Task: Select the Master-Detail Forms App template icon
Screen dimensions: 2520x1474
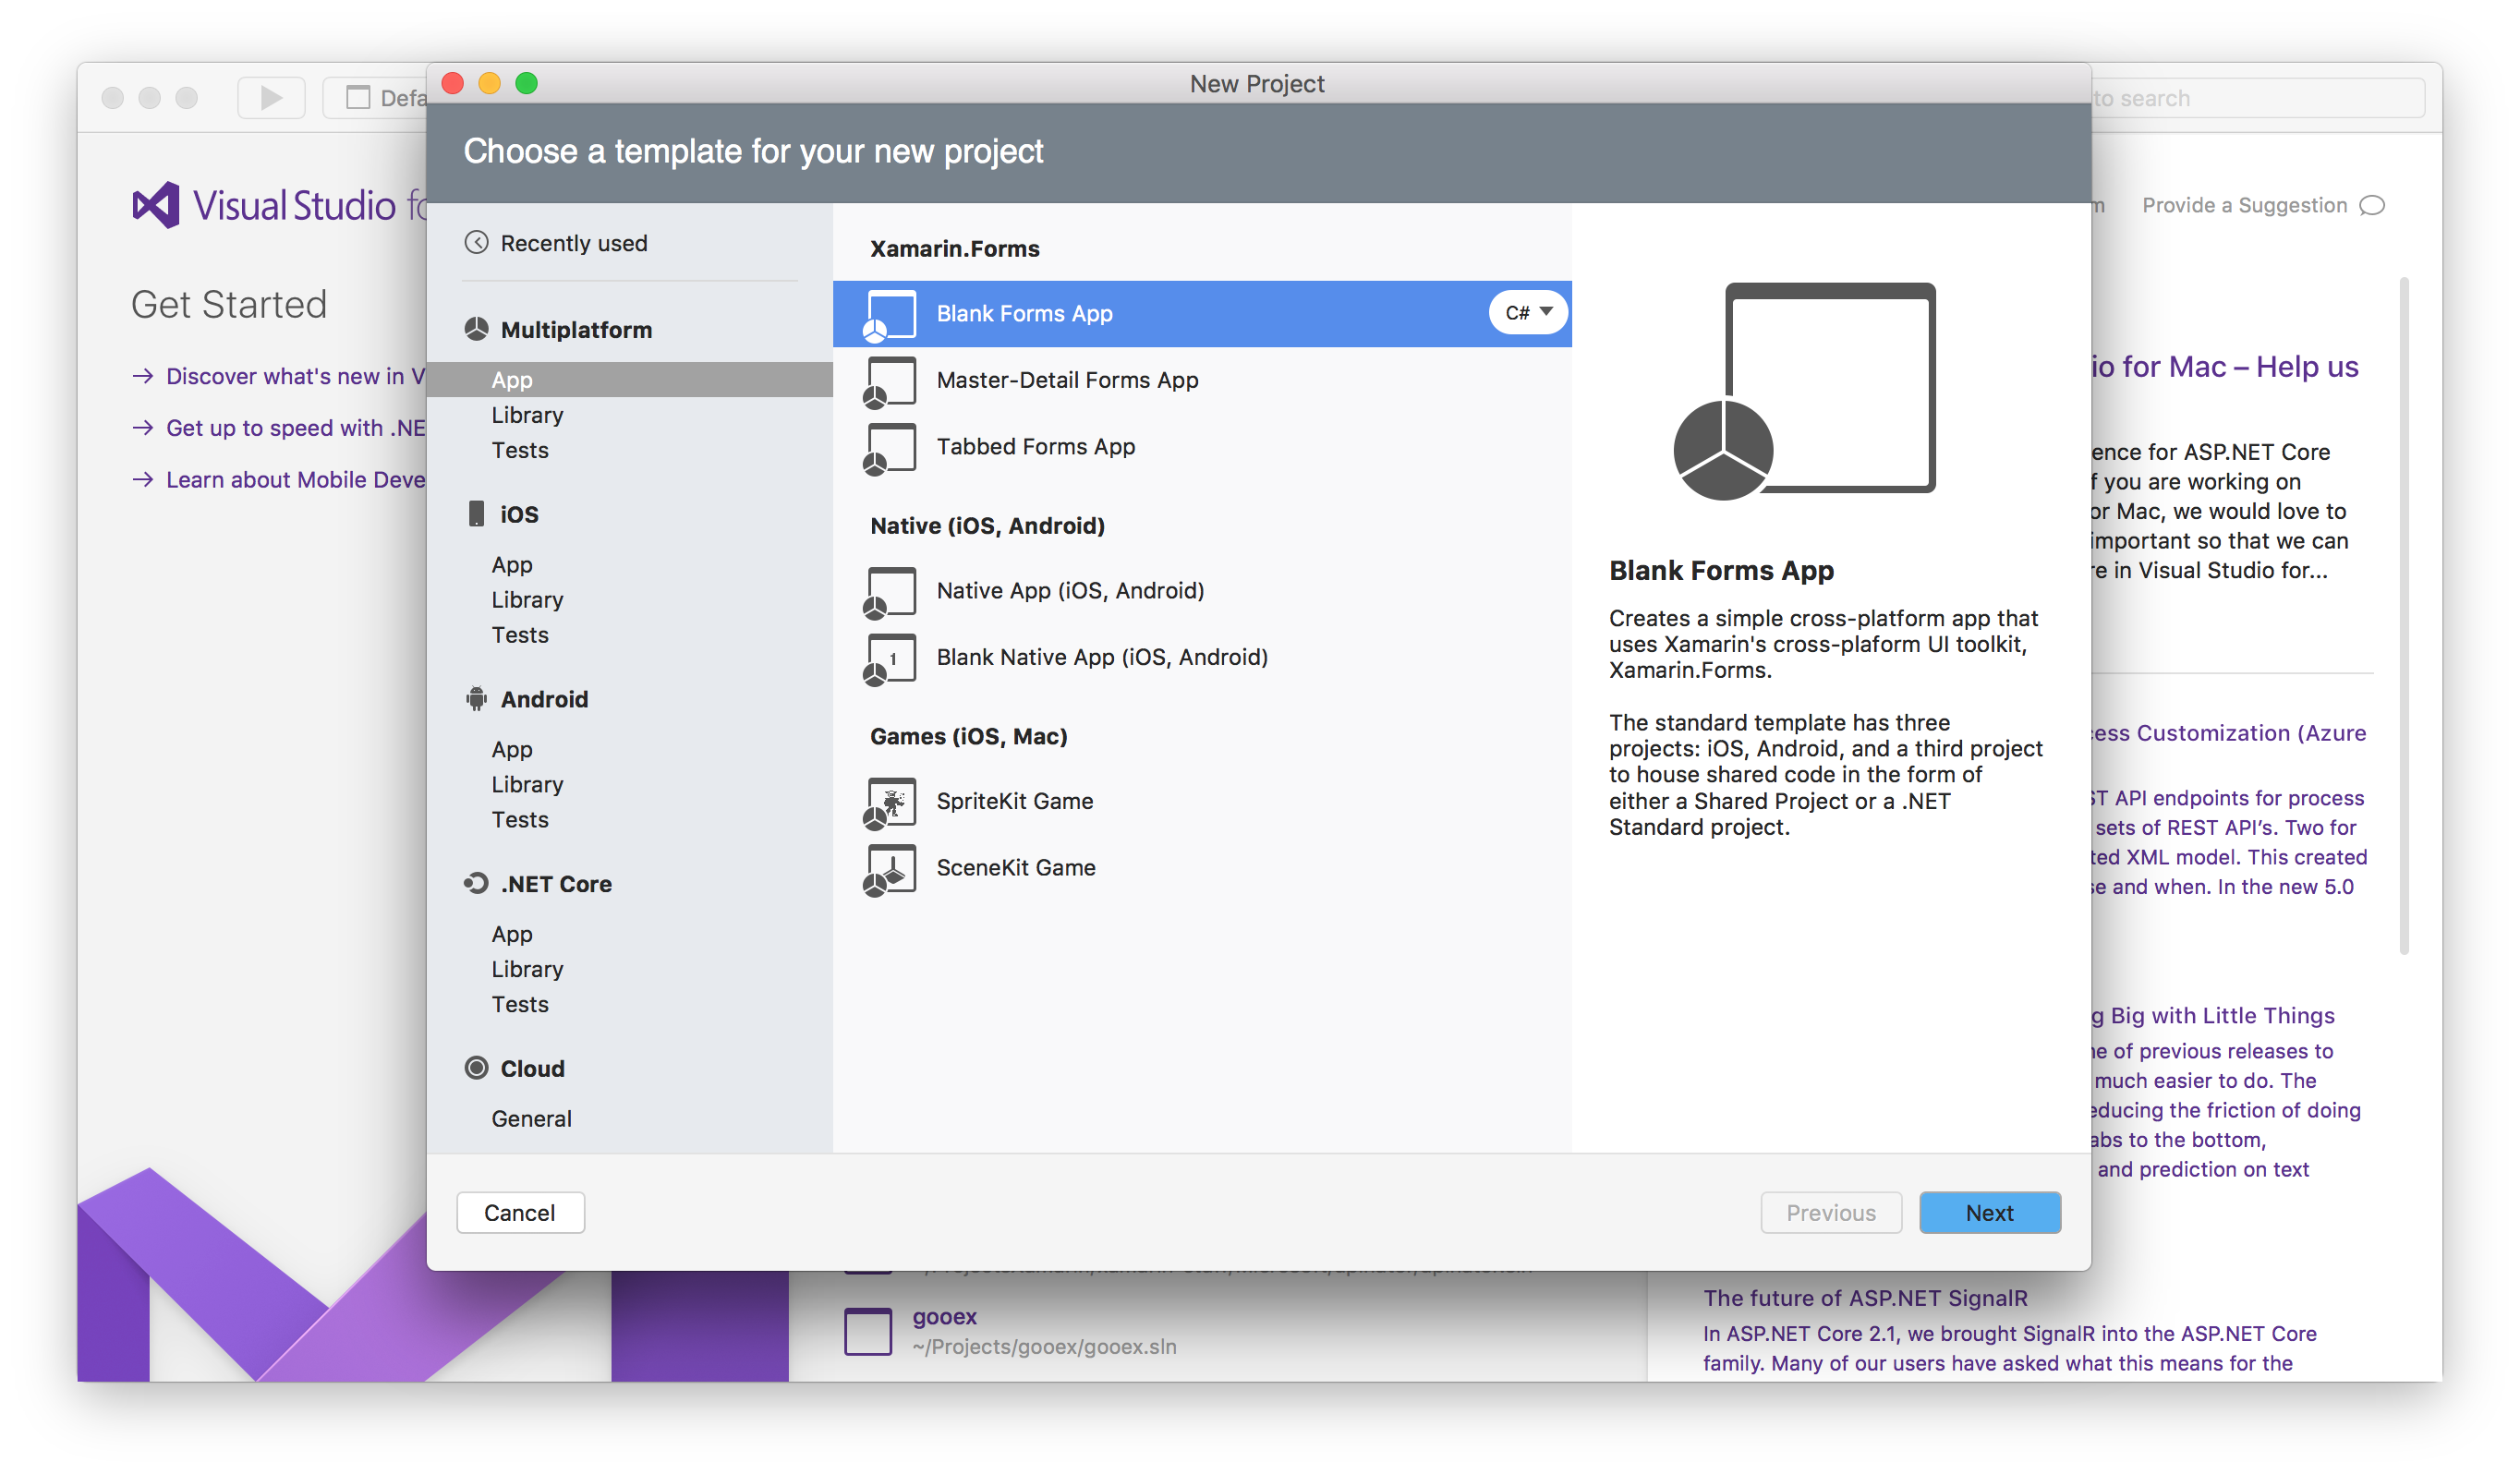Action: (889, 382)
